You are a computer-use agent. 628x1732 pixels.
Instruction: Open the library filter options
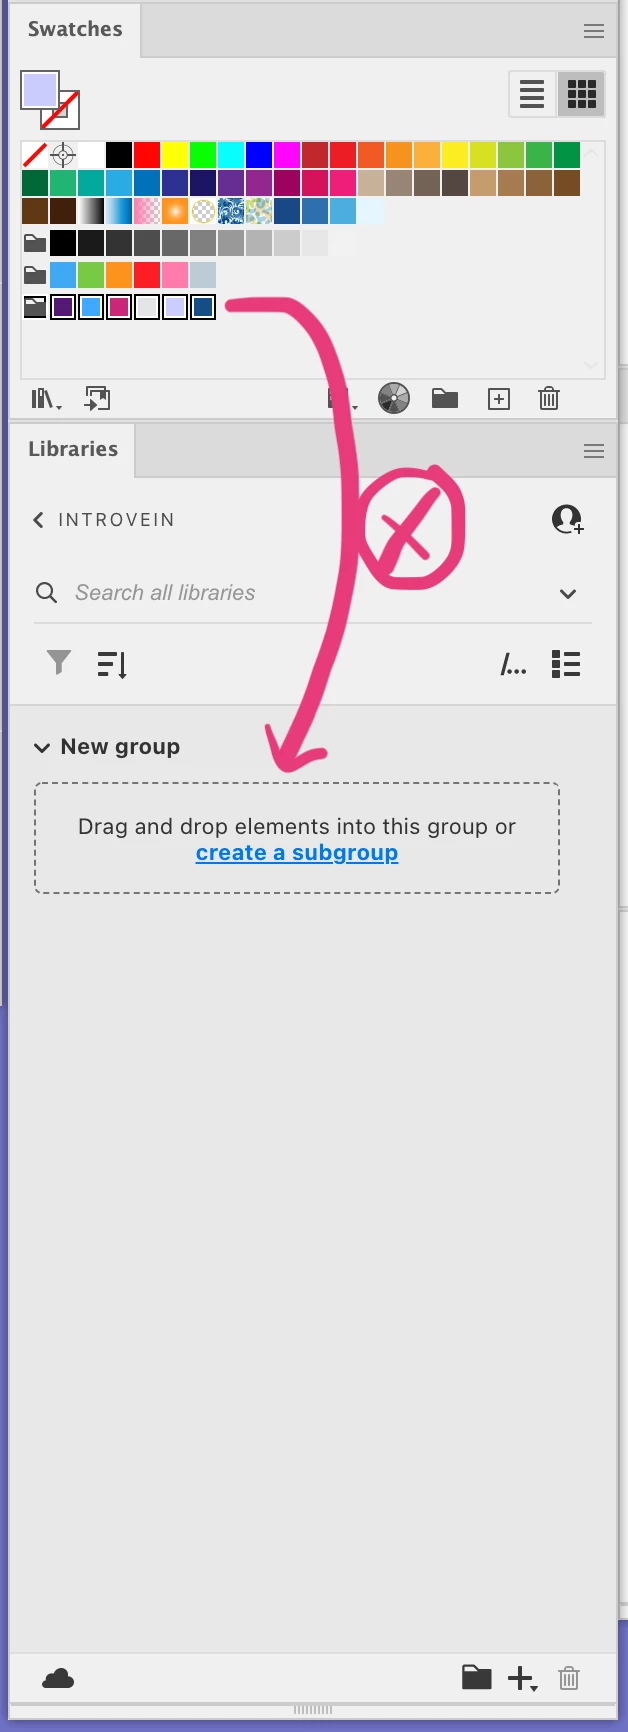pos(59,663)
